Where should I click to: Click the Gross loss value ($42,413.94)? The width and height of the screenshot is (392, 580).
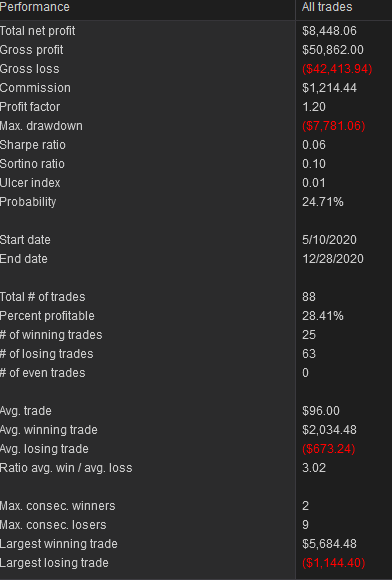[337, 69]
